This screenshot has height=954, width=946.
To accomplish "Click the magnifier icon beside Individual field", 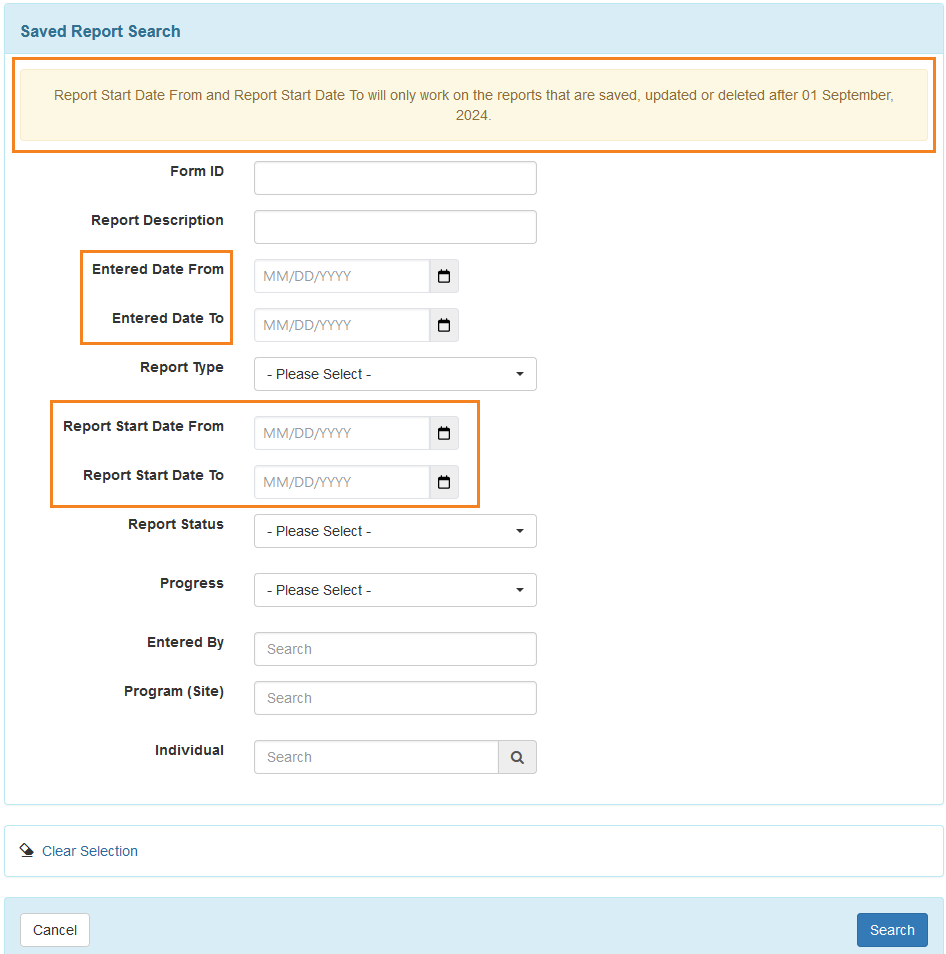I will pyautogui.click(x=517, y=757).
